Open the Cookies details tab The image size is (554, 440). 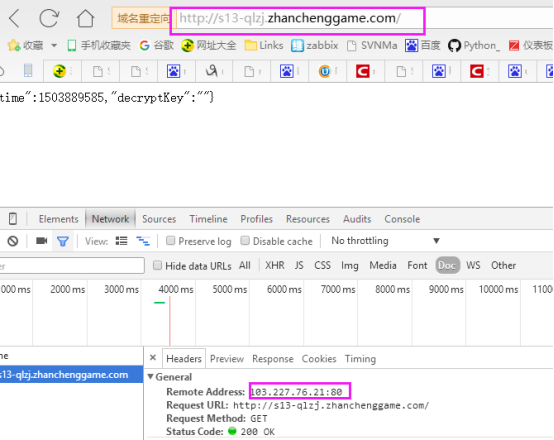point(319,359)
